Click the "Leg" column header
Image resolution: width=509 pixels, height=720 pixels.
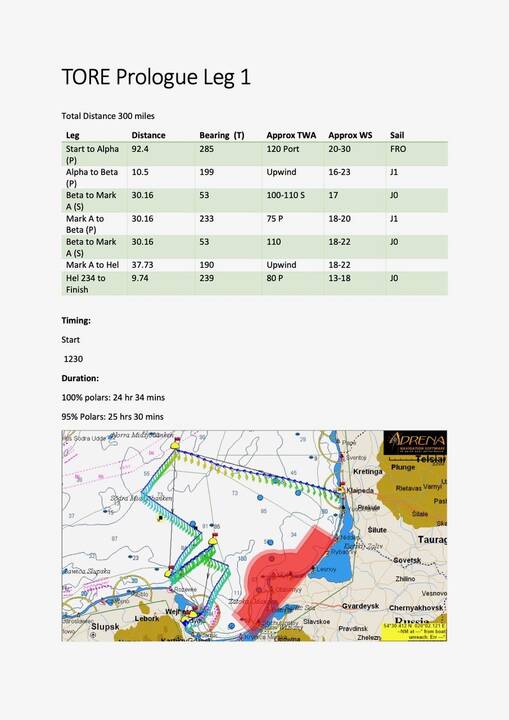click(73, 135)
